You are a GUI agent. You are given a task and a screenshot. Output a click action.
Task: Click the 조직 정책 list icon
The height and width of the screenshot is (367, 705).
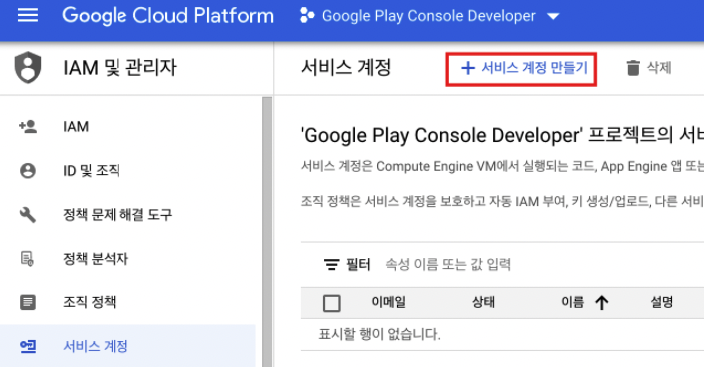point(28,302)
